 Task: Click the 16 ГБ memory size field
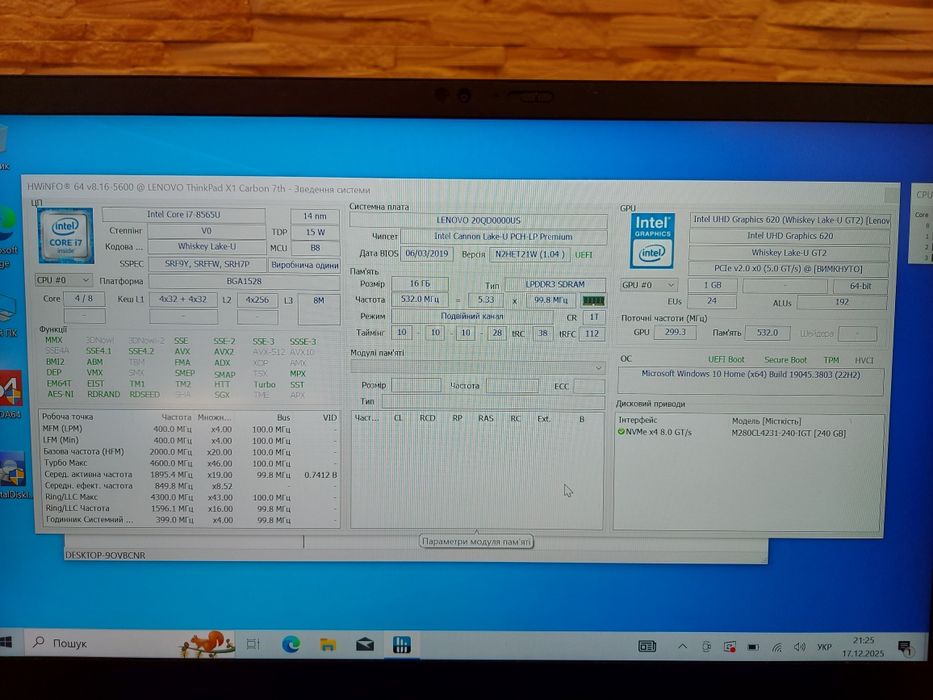coord(419,284)
